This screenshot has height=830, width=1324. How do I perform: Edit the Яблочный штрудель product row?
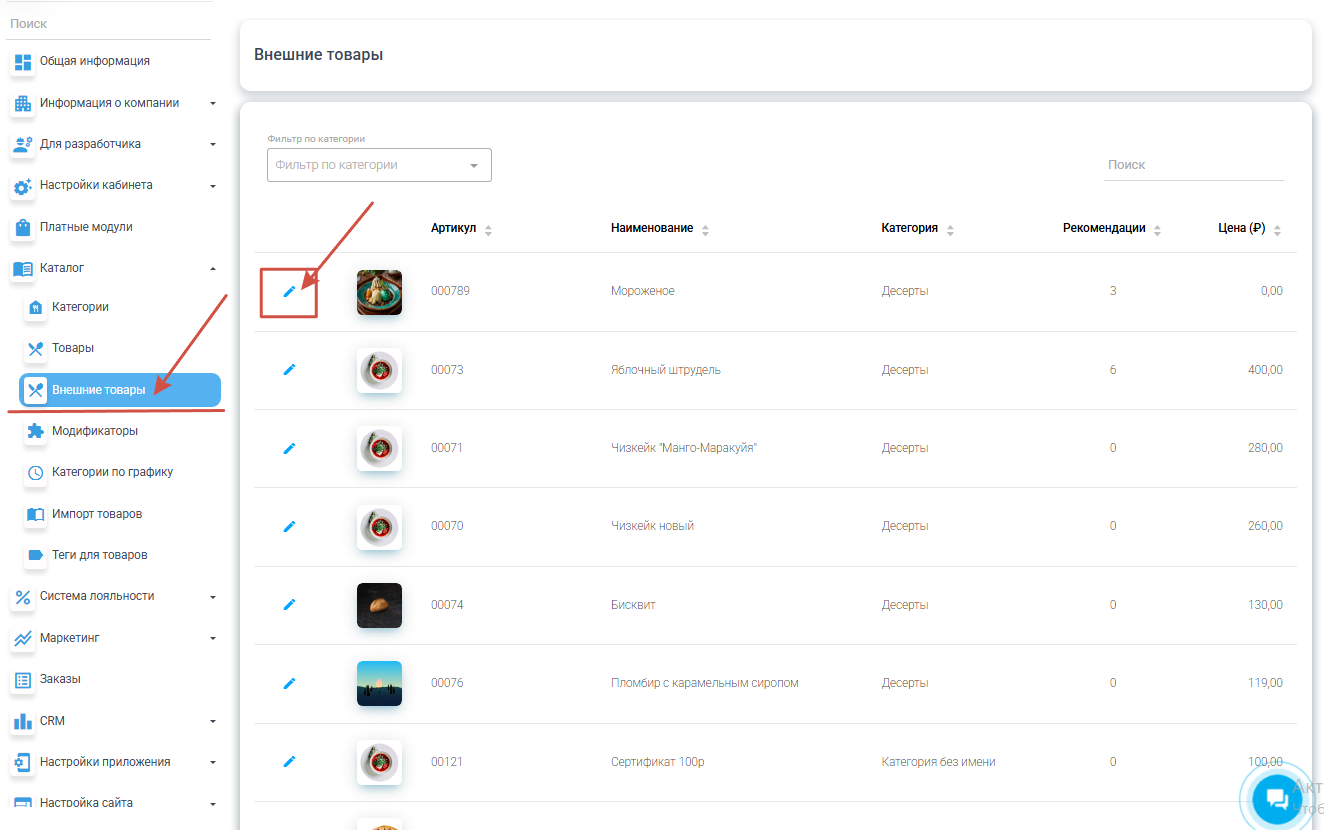[x=289, y=370]
